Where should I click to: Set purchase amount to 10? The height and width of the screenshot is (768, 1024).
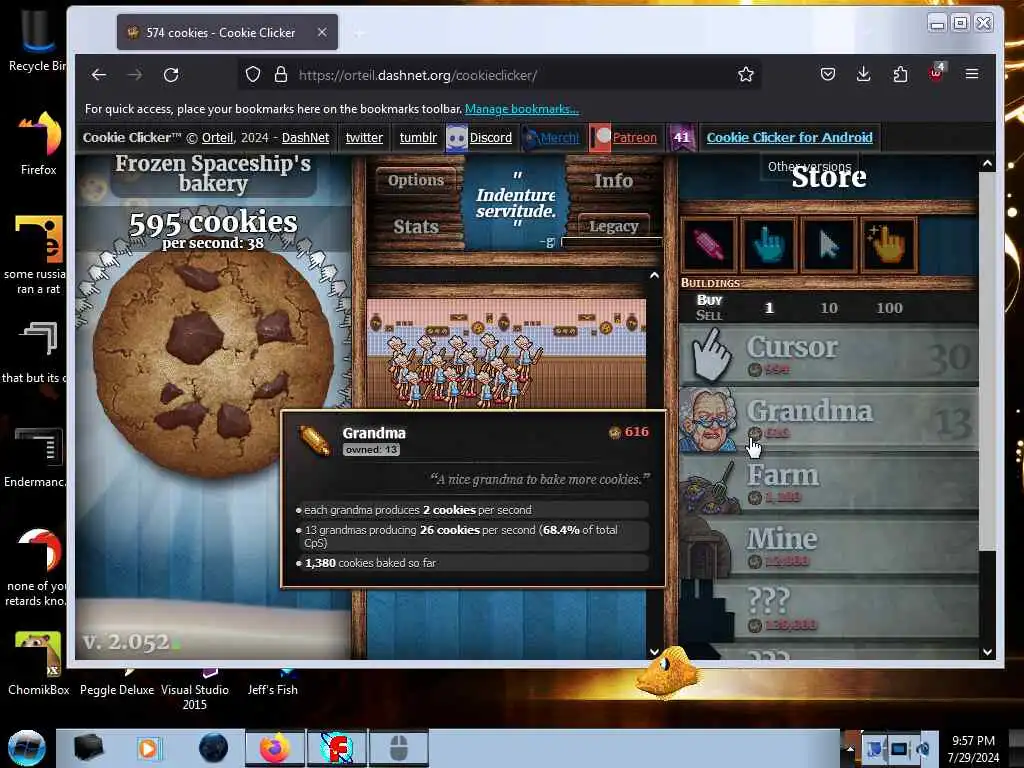[x=829, y=308]
